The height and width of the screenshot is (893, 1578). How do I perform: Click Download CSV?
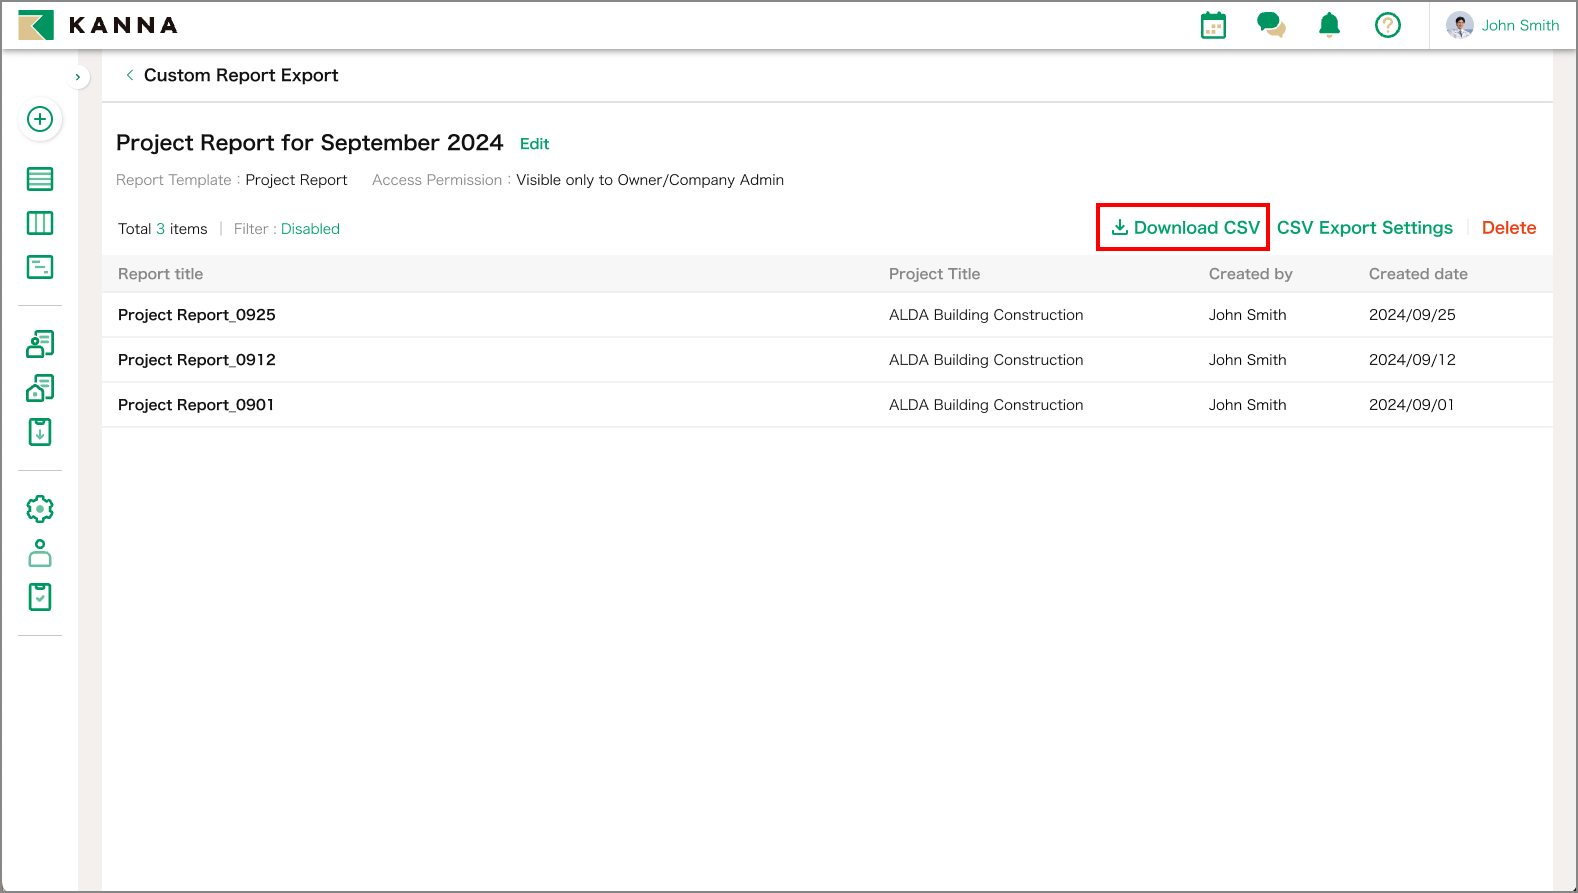pos(1185,228)
